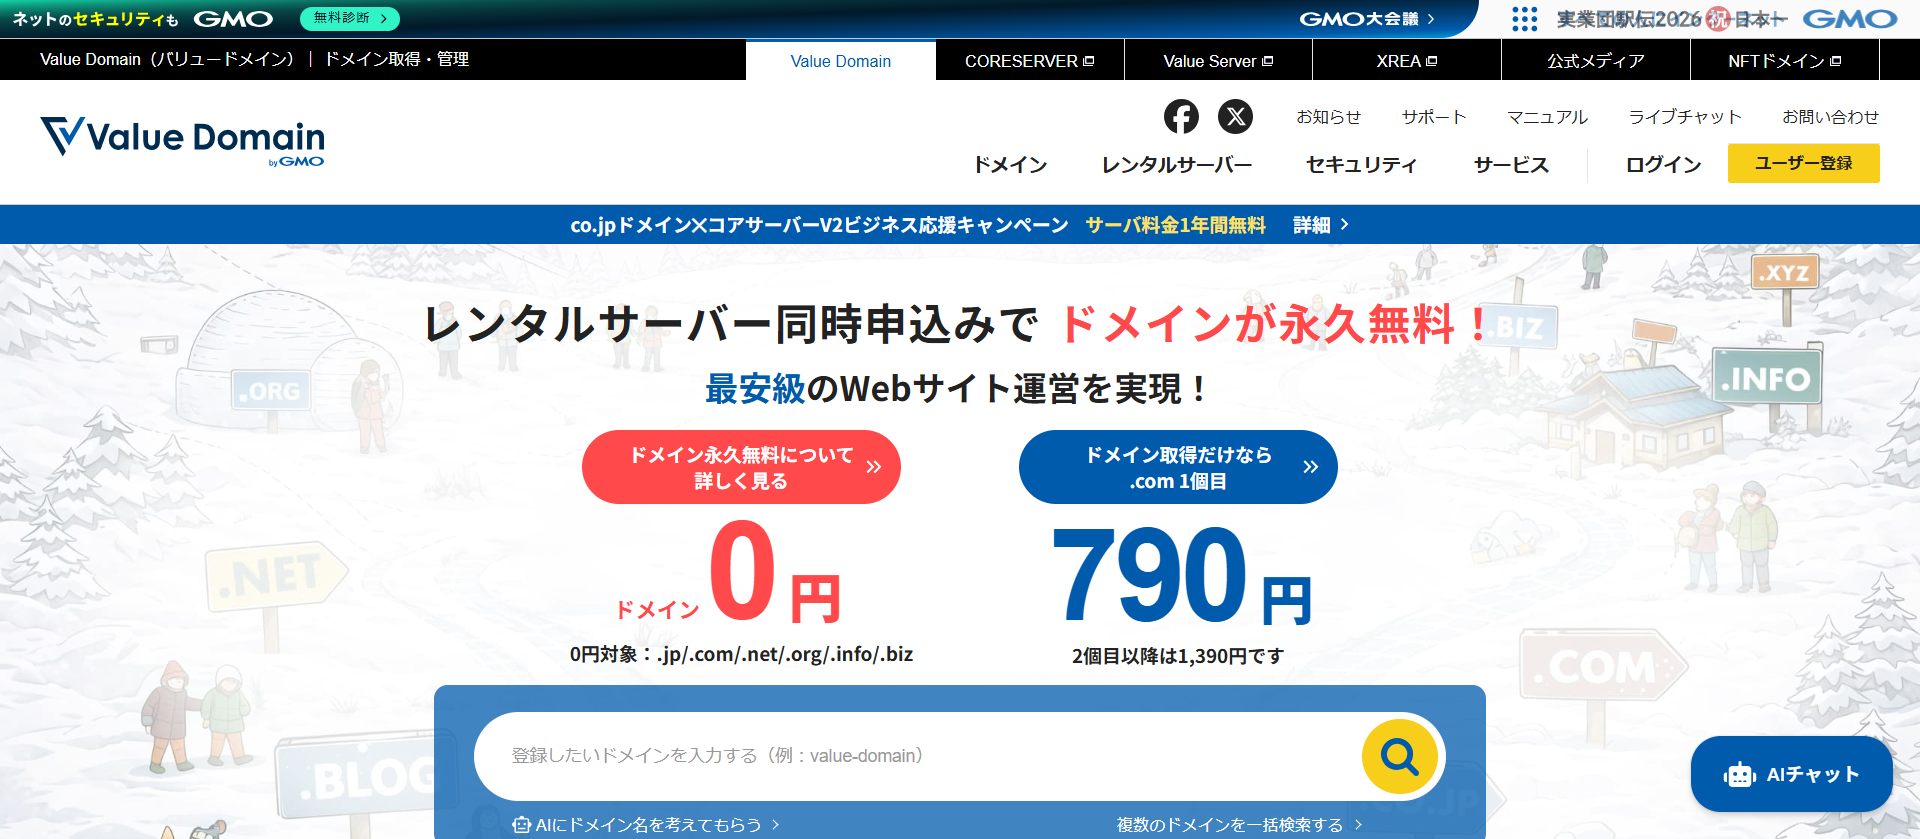Open the X social icon link
1920x839 pixels.
coord(1236,117)
